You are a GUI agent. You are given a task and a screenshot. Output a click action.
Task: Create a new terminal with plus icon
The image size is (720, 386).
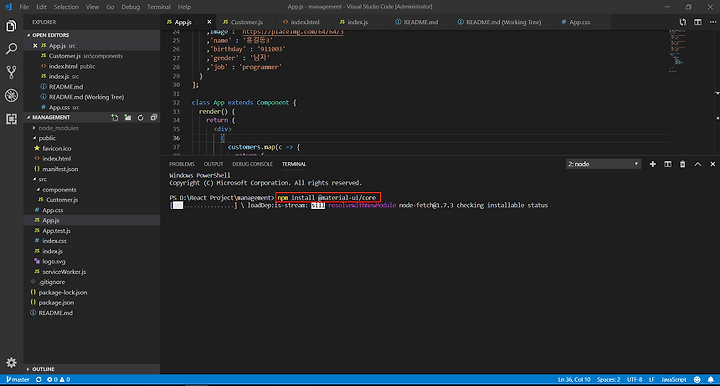[652, 164]
